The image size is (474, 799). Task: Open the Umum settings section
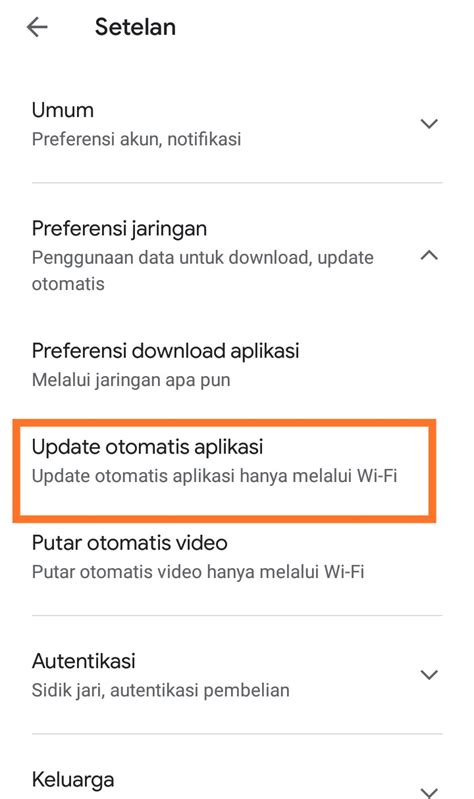coord(237,124)
